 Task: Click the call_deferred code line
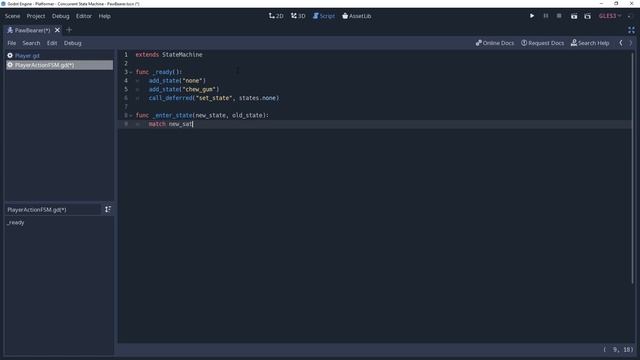tap(214, 98)
